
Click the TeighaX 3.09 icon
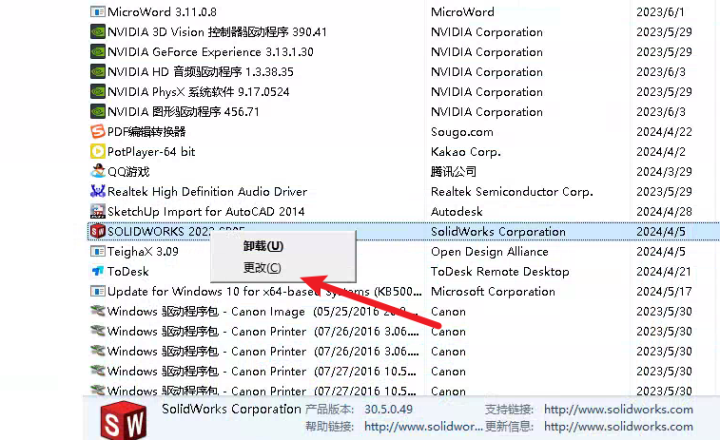pyautogui.click(x=97, y=252)
